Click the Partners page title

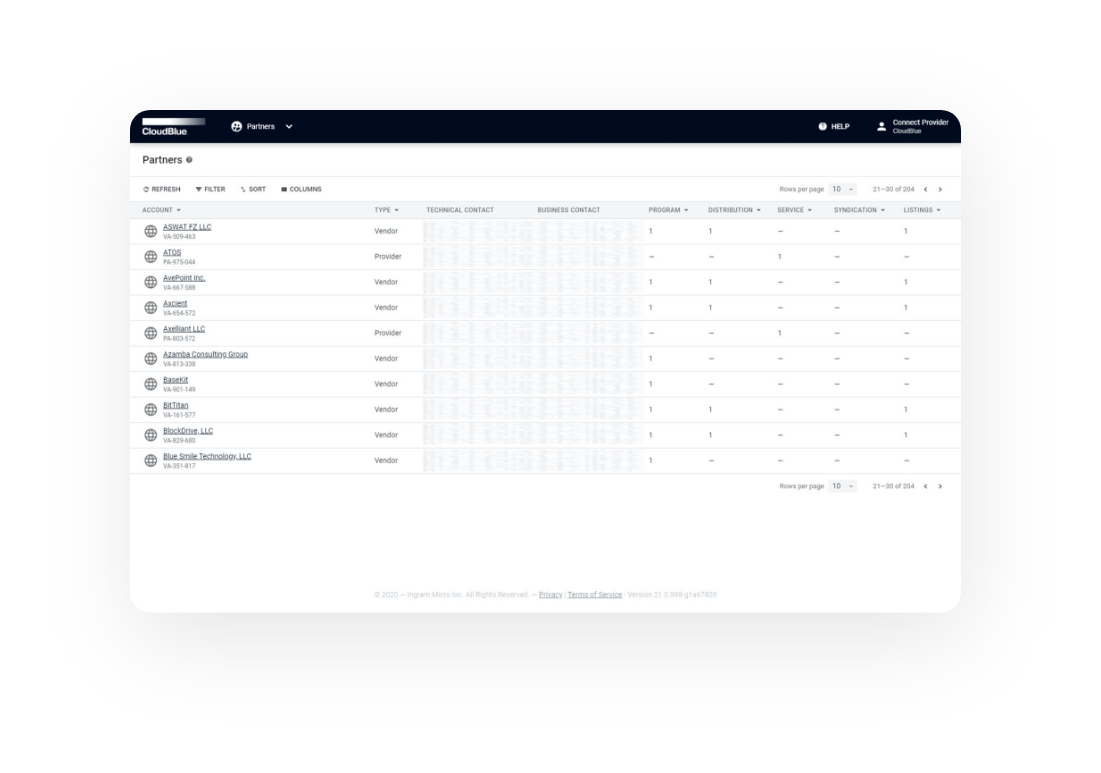162,160
